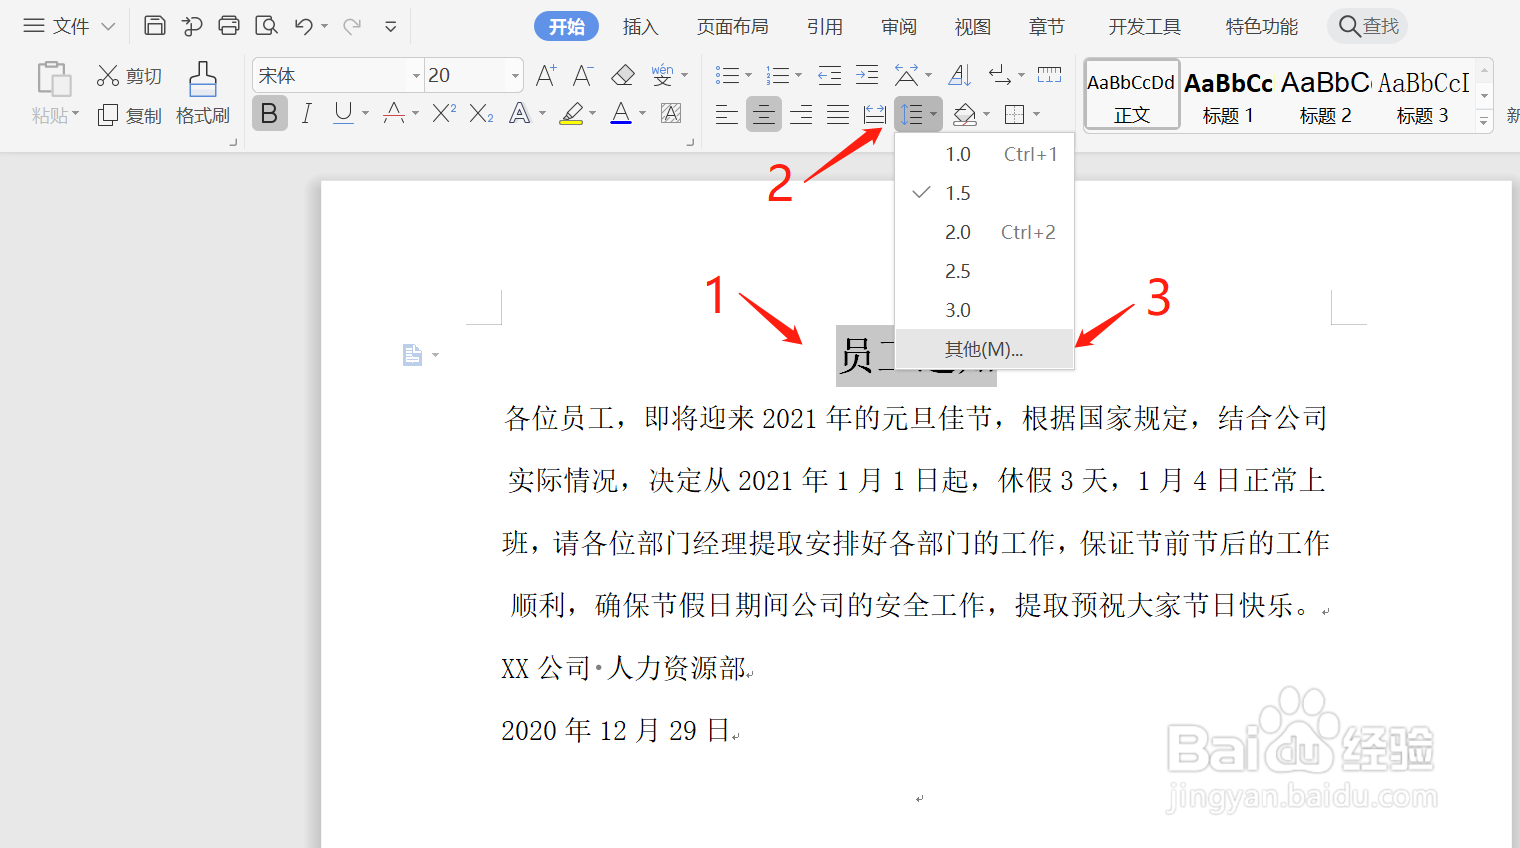
Task: Select line spacing 2.0
Action: [984, 232]
